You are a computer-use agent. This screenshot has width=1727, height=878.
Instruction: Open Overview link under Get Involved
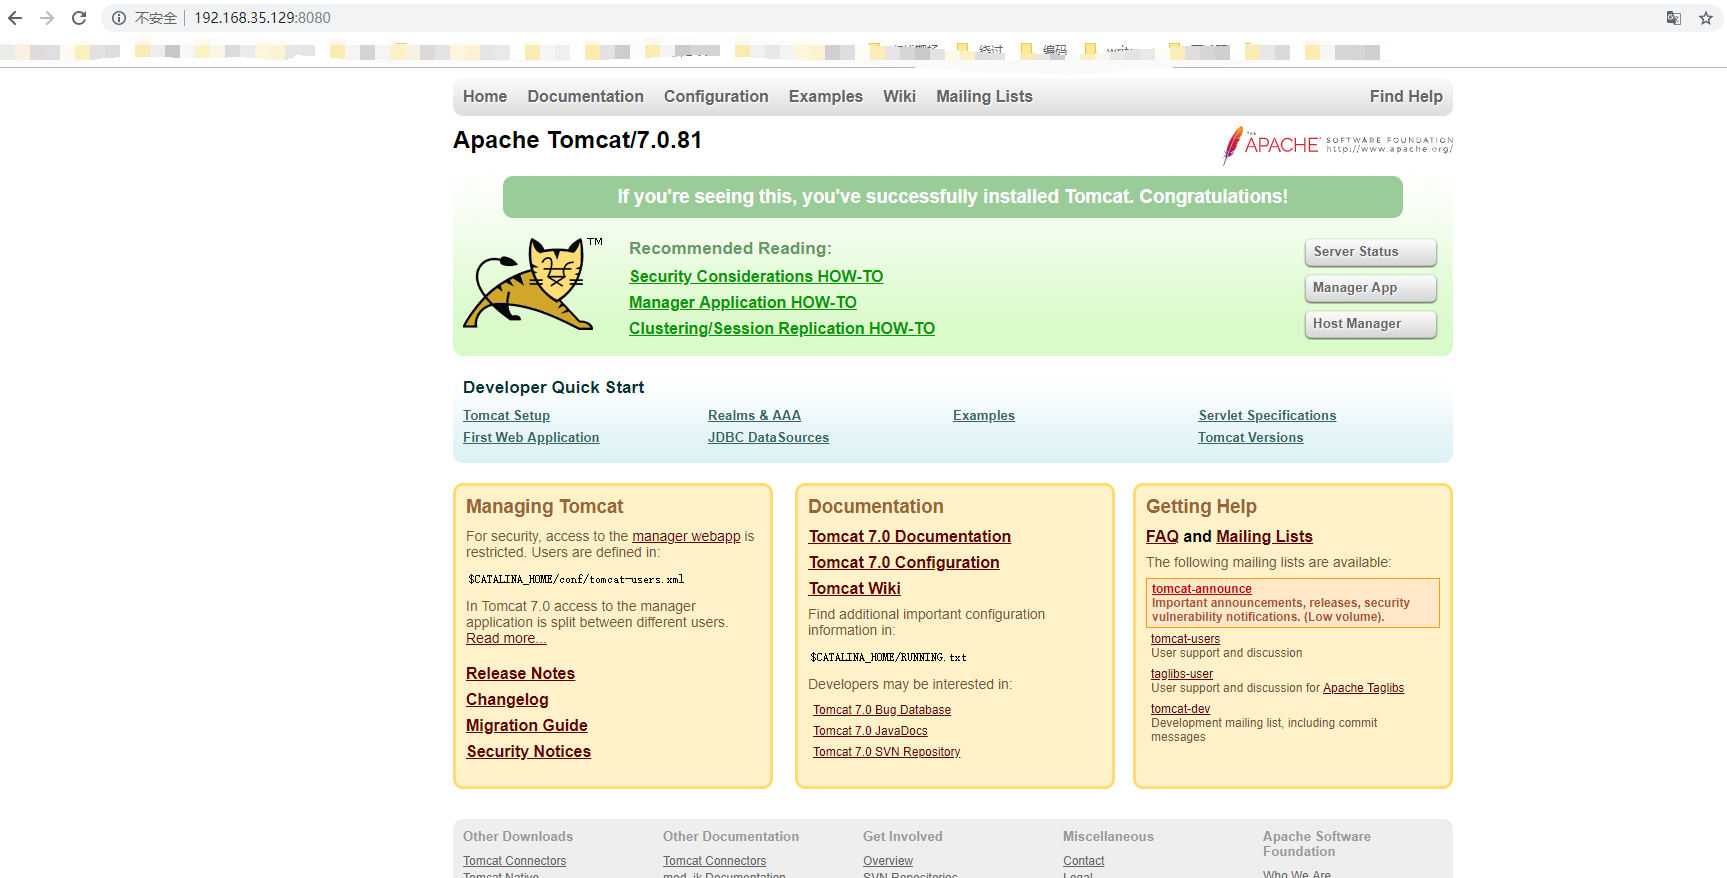tap(888, 861)
